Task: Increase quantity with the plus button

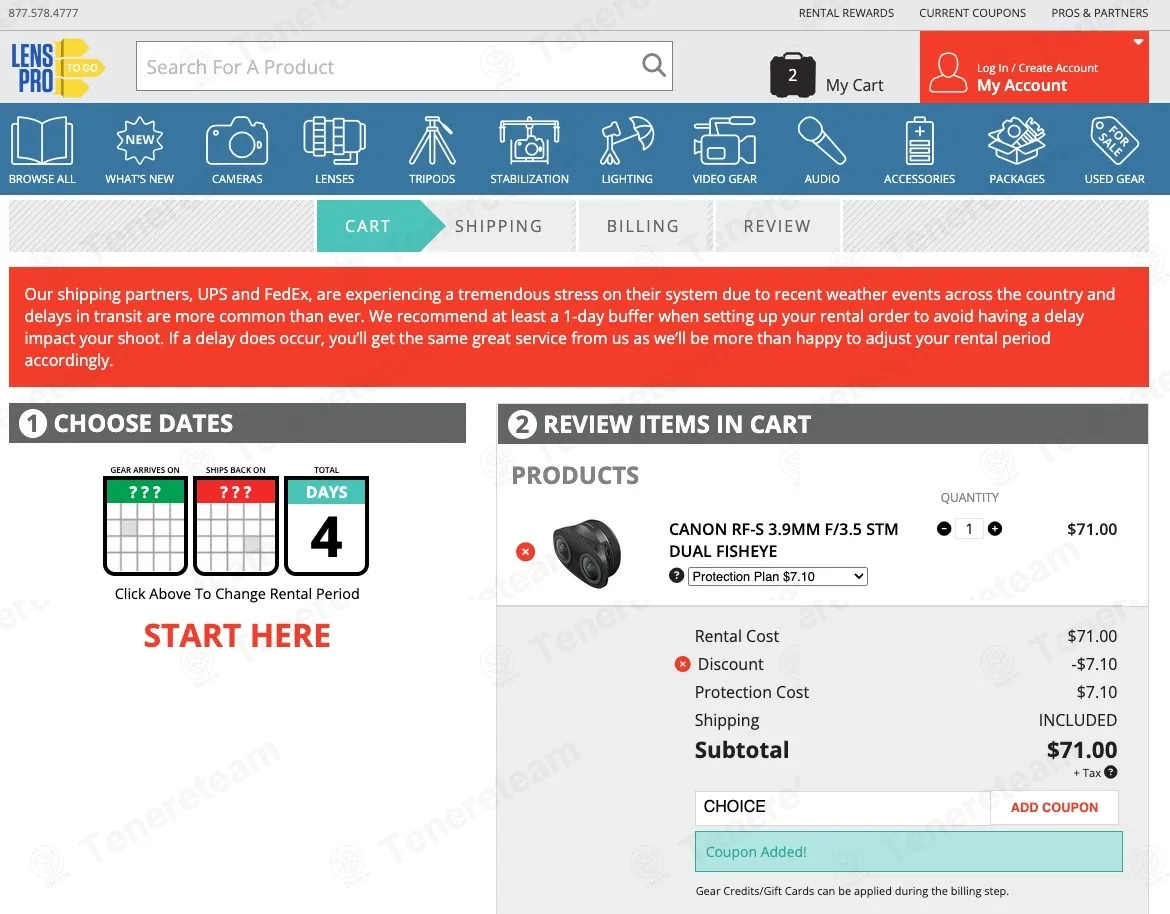Action: [995, 529]
